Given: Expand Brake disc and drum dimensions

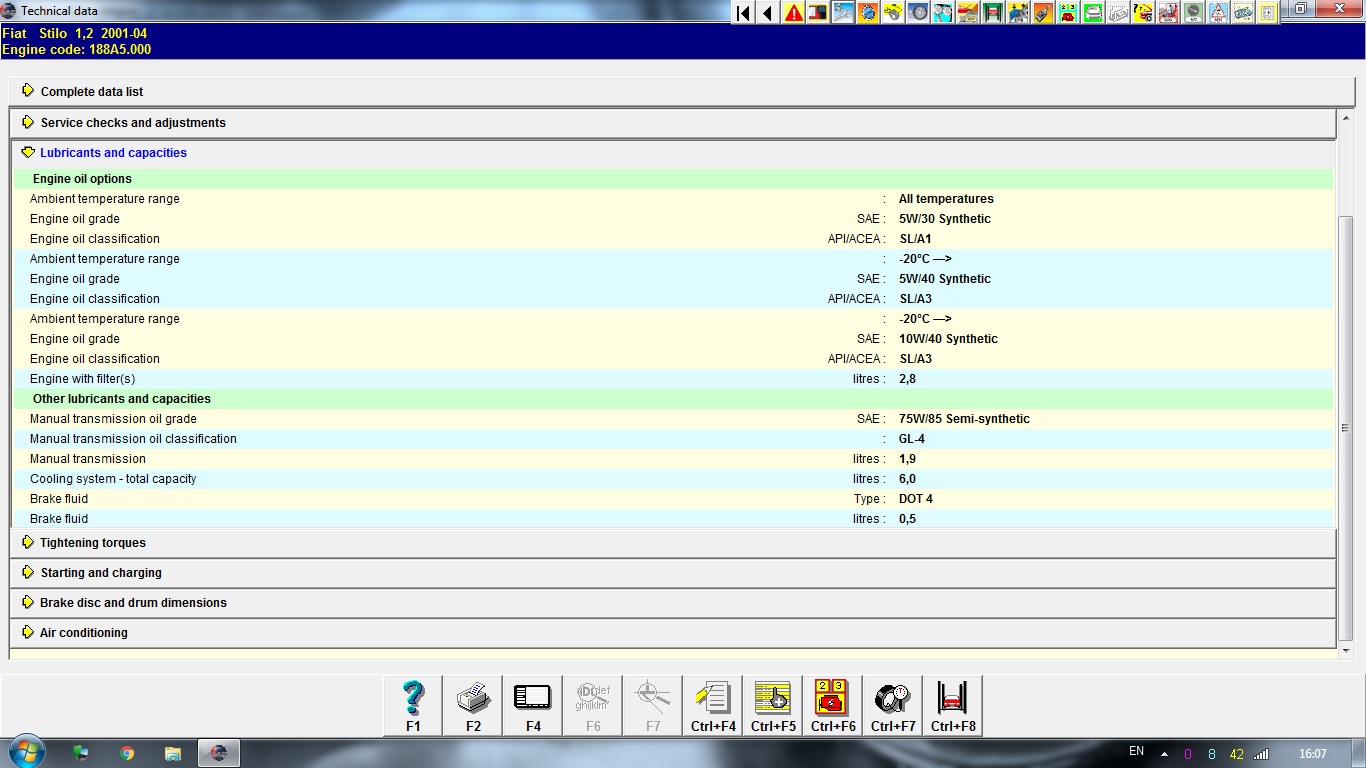Looking at the screenshot, I should click(133, 603).
